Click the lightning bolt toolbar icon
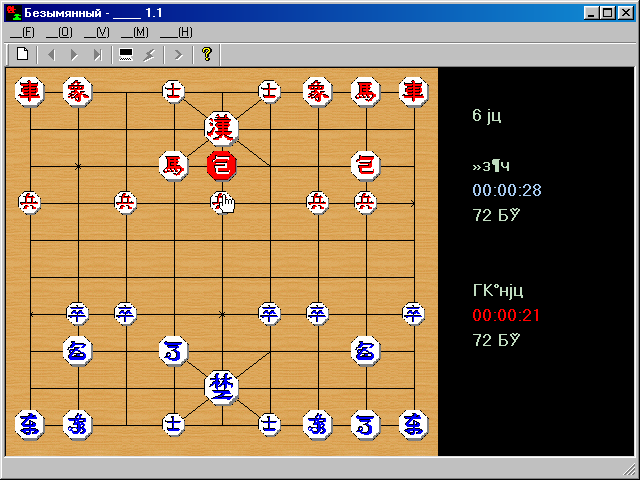640x480 pixels. [149, 54]
